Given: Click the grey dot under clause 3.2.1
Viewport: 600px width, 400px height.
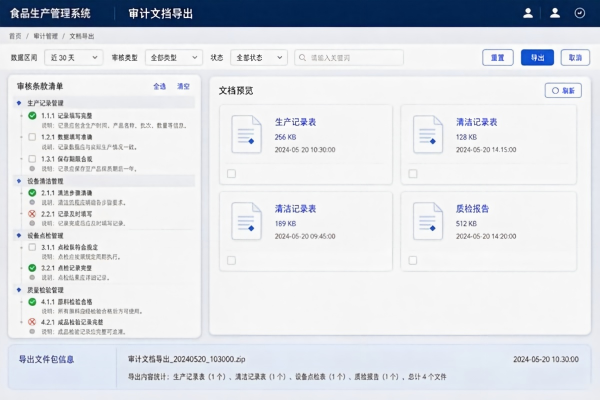Looking at the screenshot, I should point(32,277).
